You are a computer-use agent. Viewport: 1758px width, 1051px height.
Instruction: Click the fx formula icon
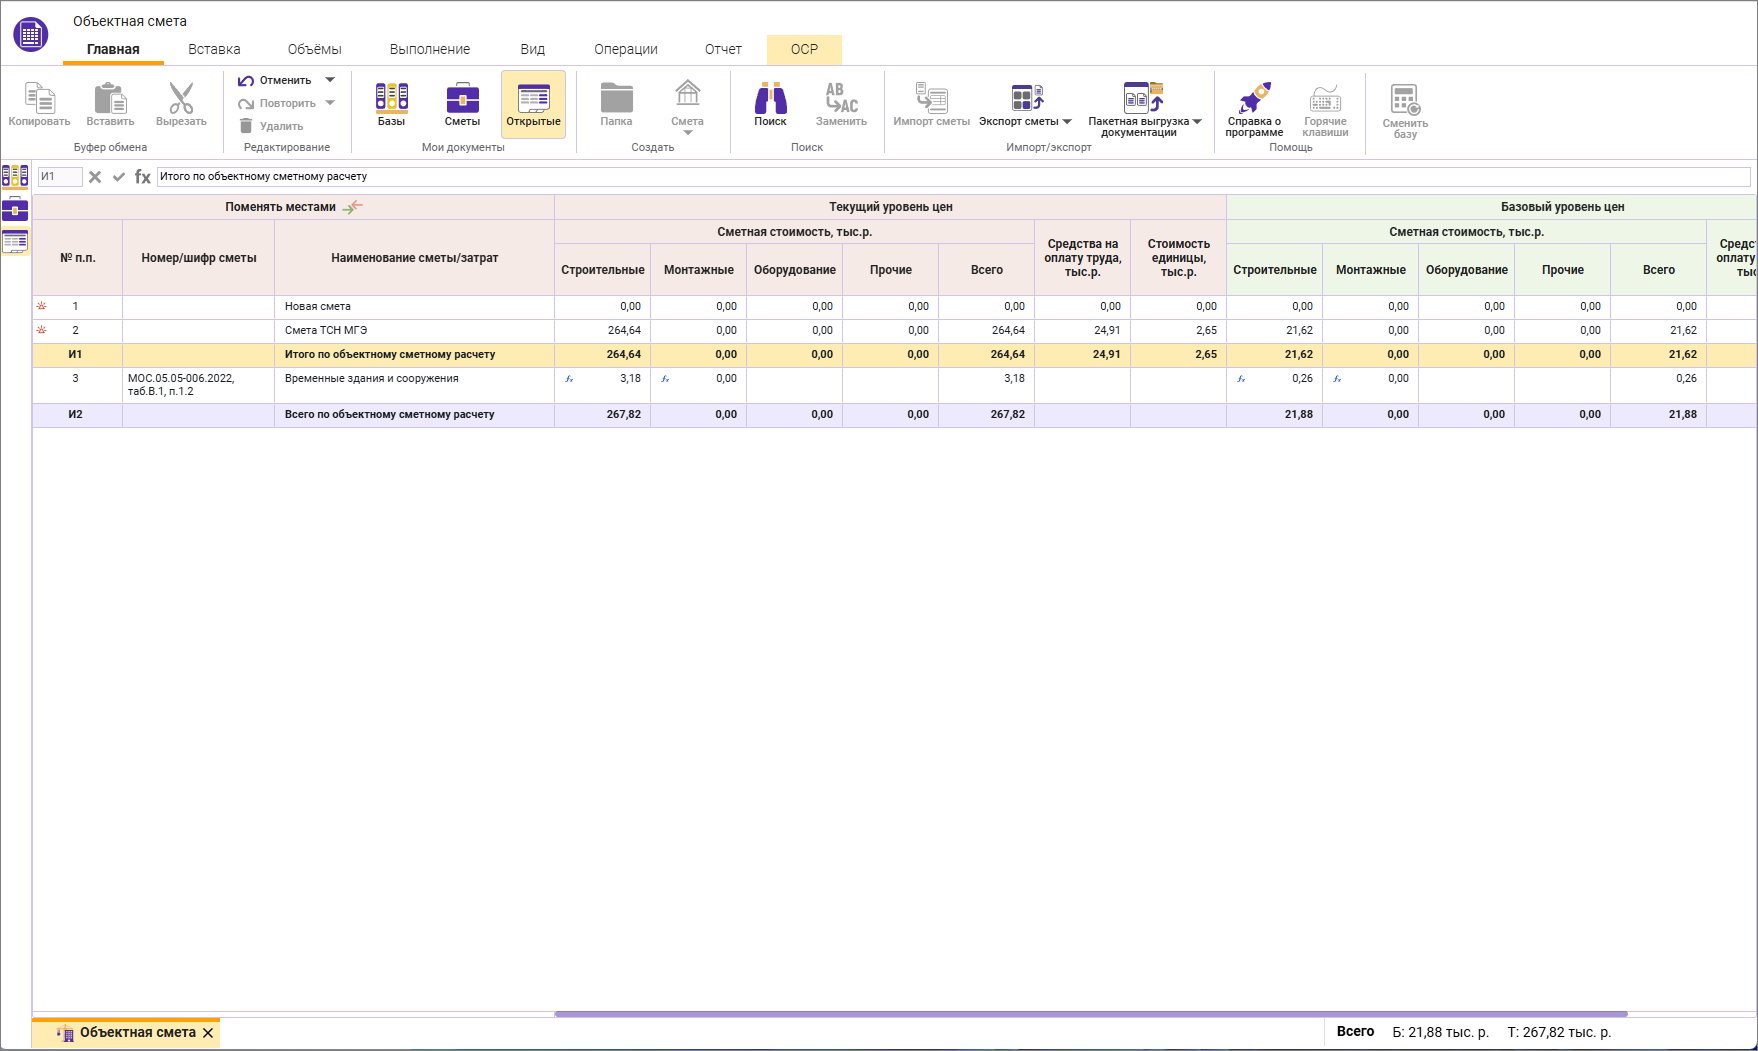[143, 177]
